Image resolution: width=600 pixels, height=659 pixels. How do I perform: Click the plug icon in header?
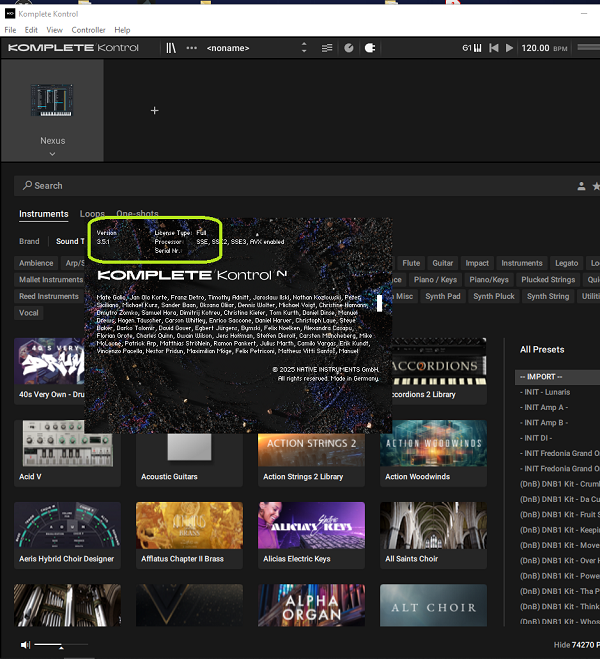(x=370, y=48)
